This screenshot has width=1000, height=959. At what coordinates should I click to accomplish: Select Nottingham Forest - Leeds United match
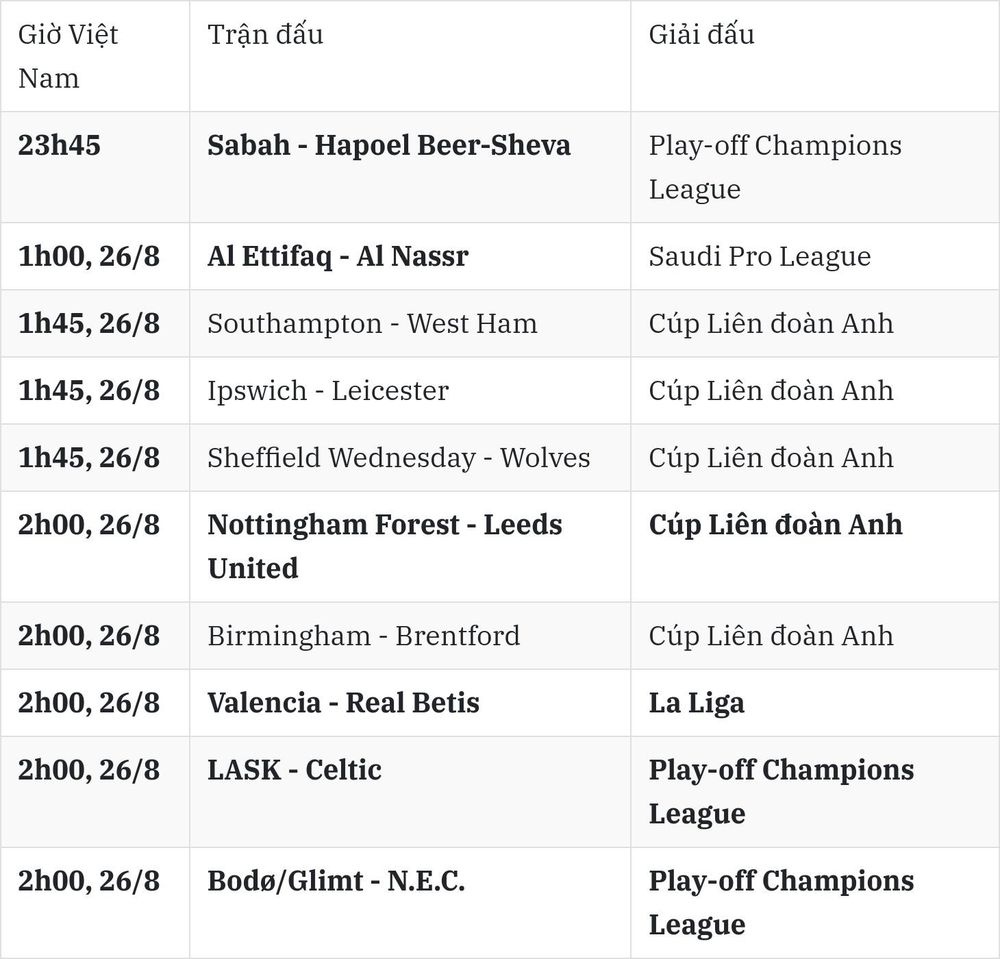tap(385, 546)
